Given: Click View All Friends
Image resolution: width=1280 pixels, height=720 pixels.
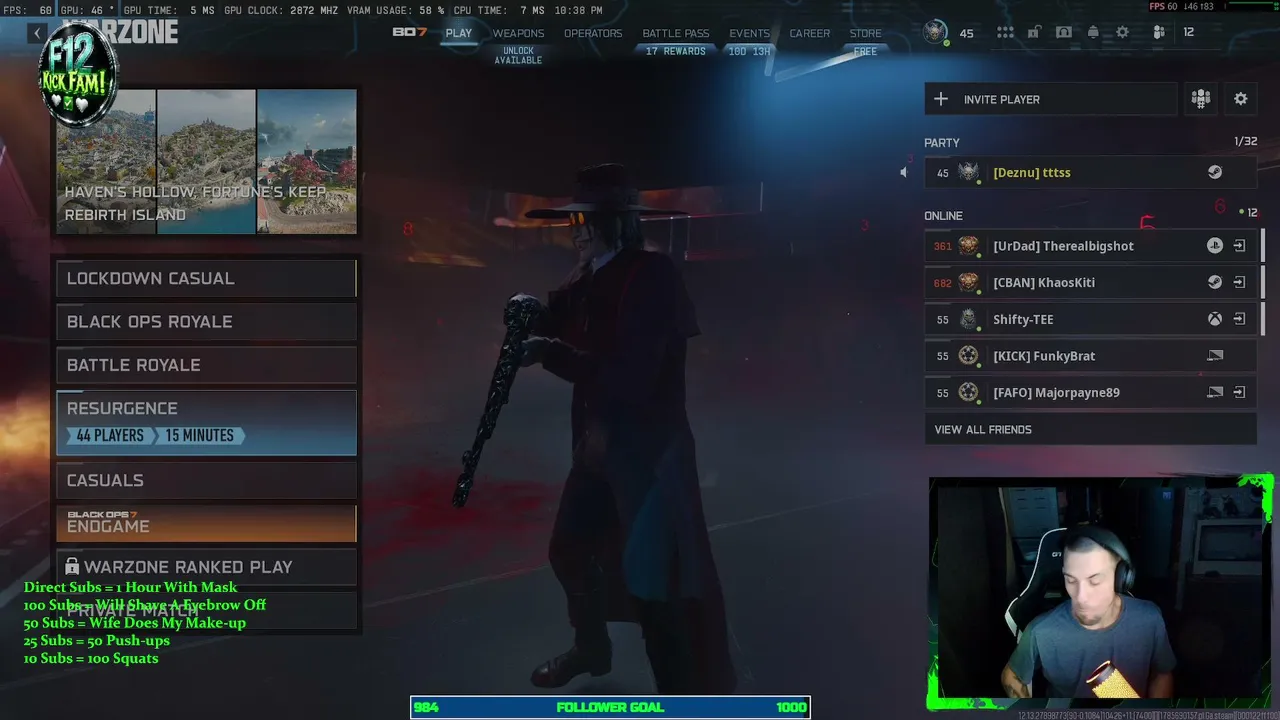Looking at the screenshot, I should 1090,429.
